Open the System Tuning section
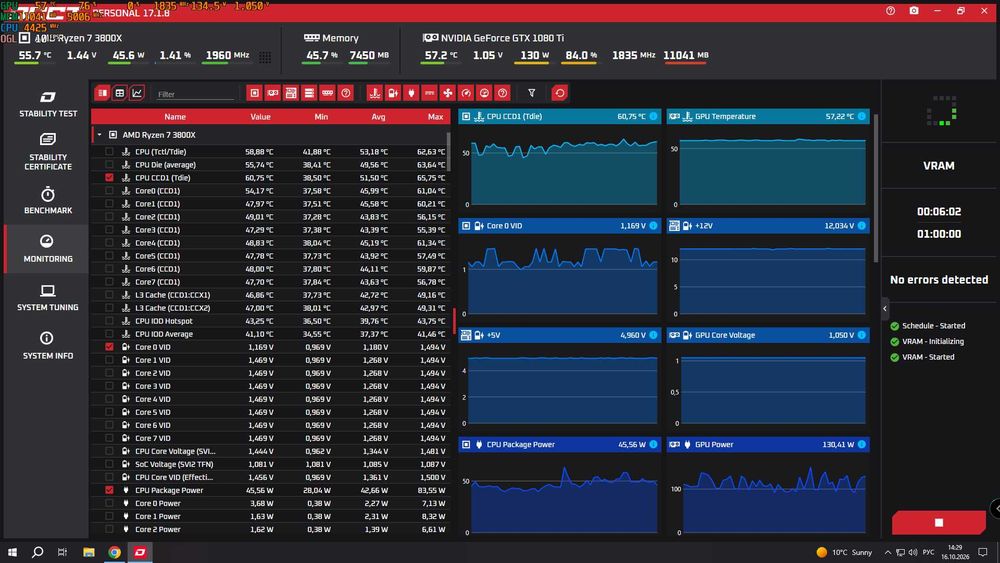 [48, 298]
